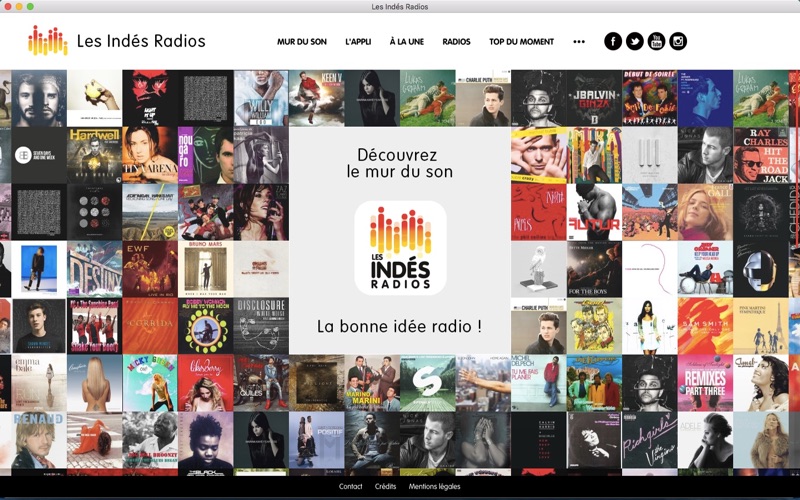
Task: Select the Futur album cover
Action: pos(594,212)
